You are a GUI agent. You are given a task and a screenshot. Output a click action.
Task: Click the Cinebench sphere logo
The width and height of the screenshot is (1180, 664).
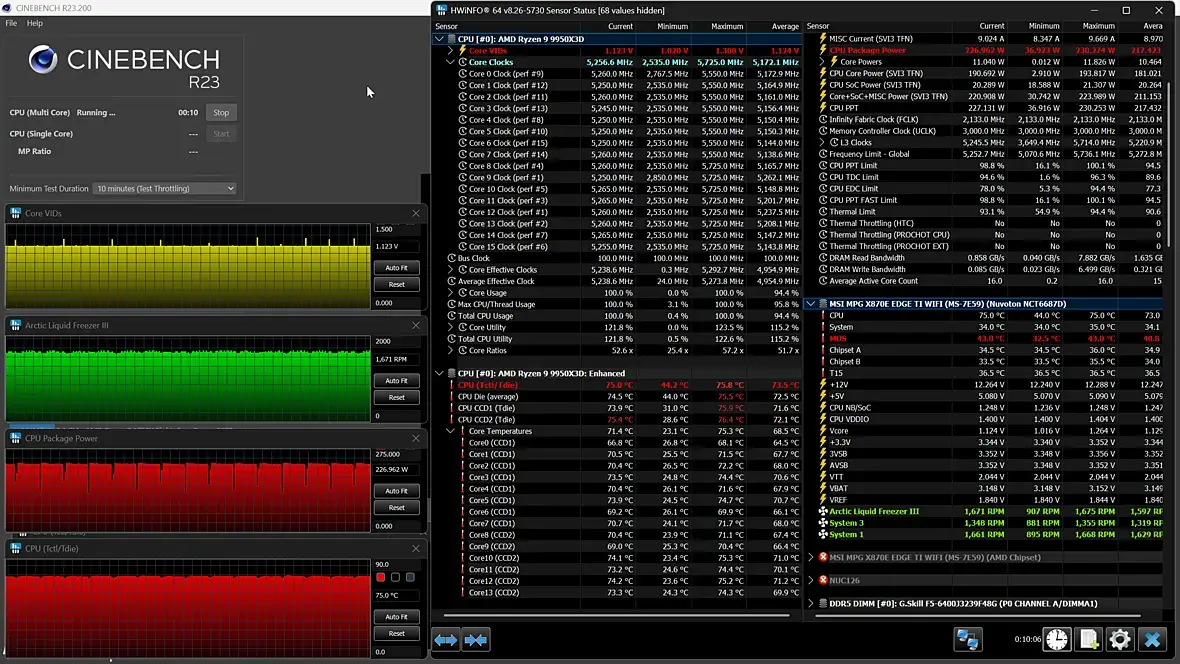[x=43, y=59]
